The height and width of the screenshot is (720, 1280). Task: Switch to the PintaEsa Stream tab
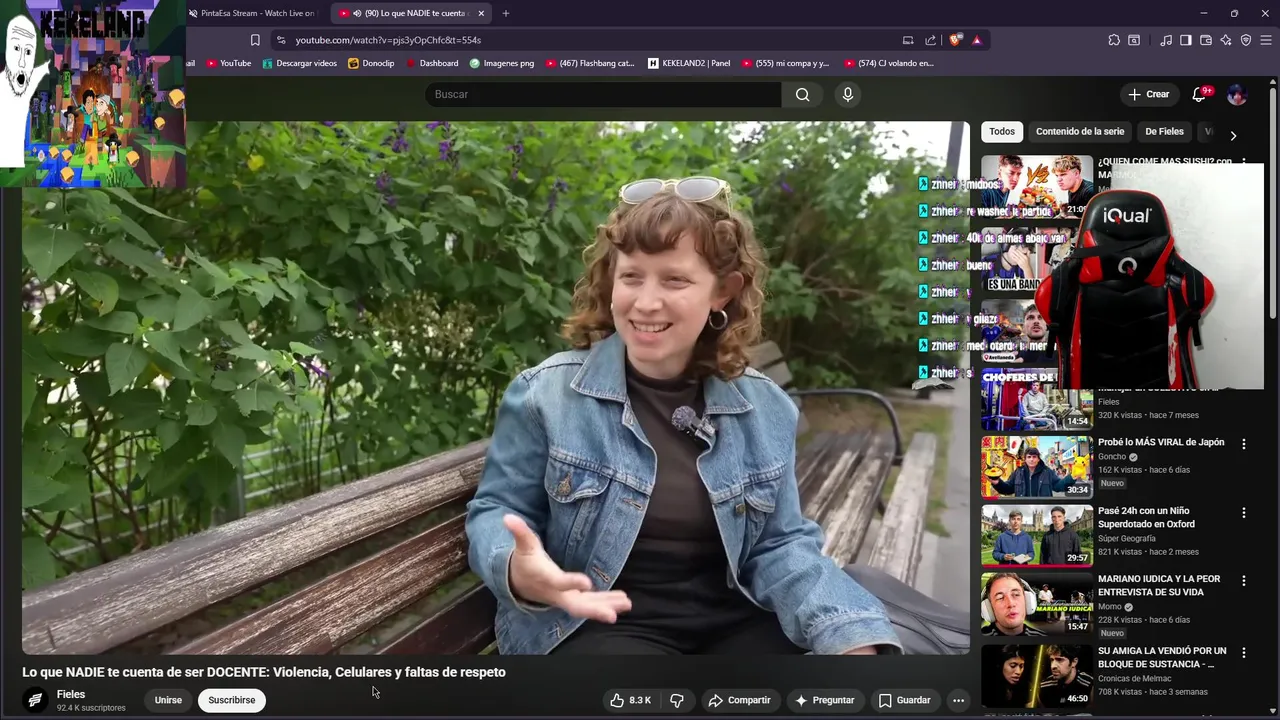252,13
